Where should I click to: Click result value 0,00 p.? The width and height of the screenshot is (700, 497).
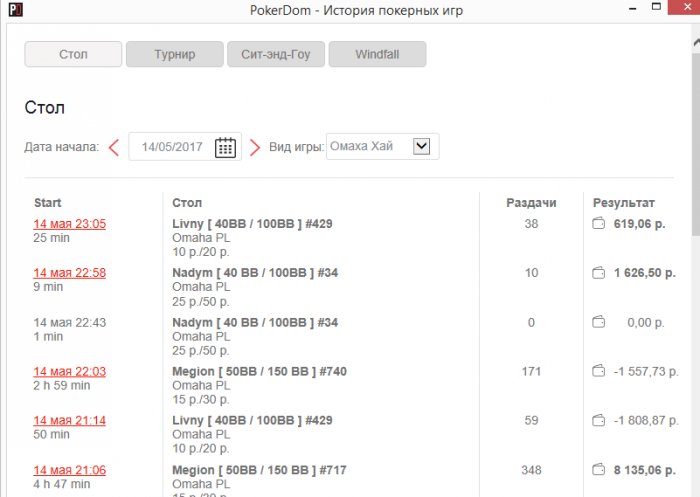click(646, 322)
